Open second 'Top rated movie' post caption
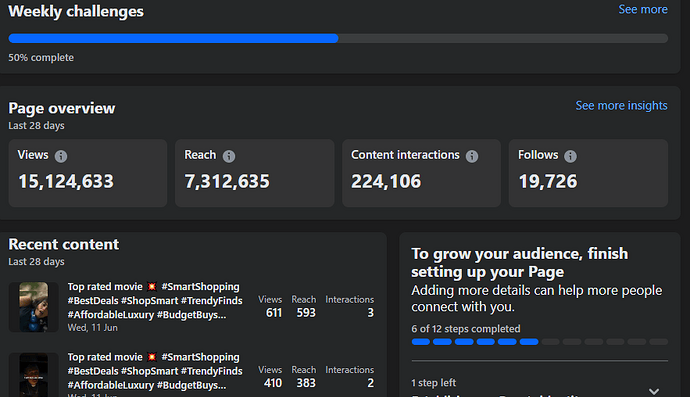690x397 pixels. (155, 371)
